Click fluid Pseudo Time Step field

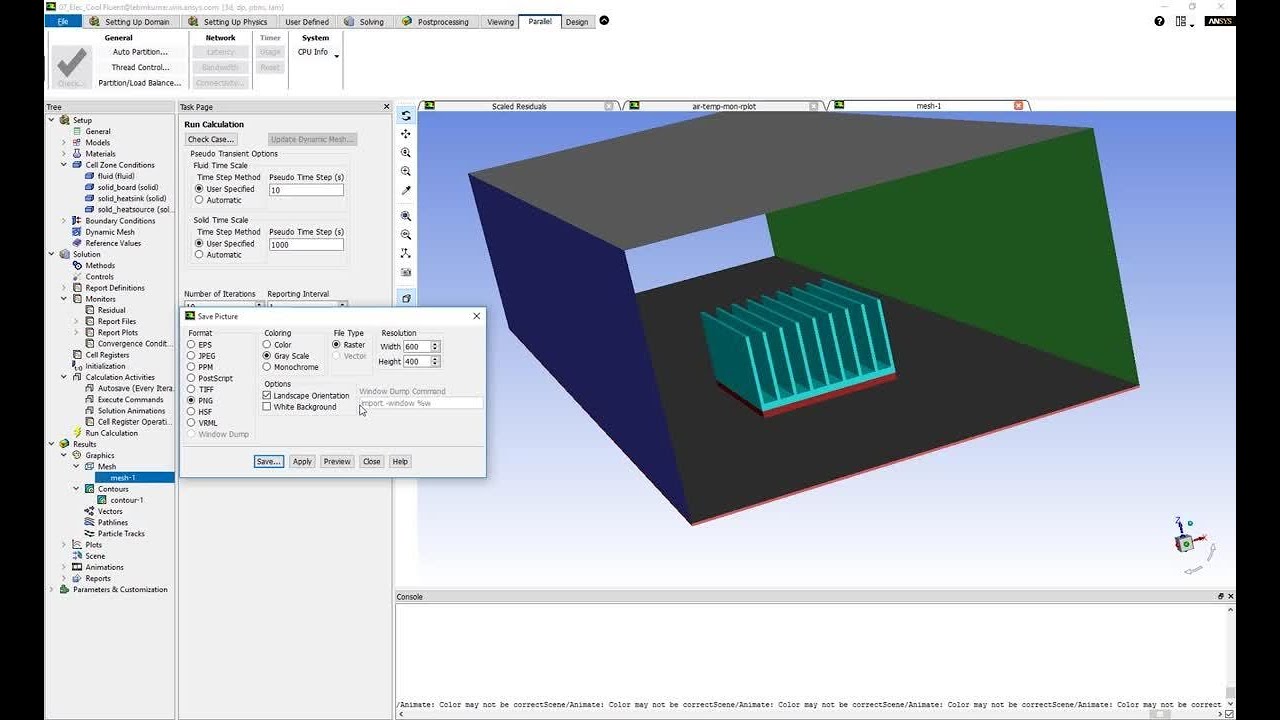pyautogui.click(x=306, y=190)
